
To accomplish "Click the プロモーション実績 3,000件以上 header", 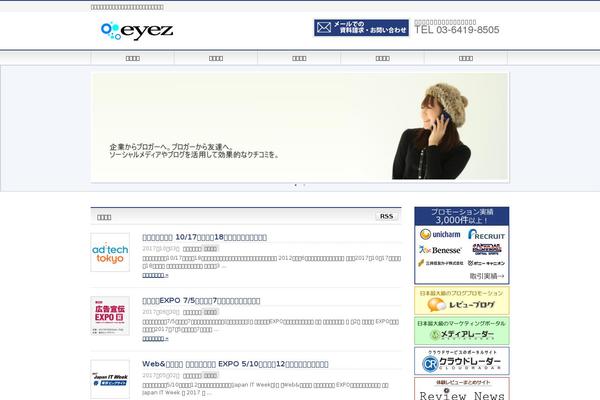I will click(x=462, y=216).
